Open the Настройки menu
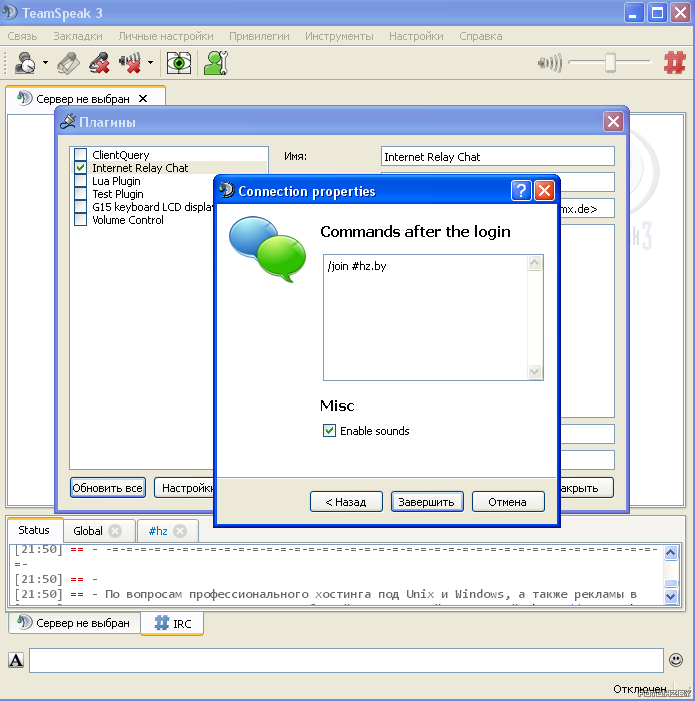Viewport: 695px width, 701px height. pos(416,36)
